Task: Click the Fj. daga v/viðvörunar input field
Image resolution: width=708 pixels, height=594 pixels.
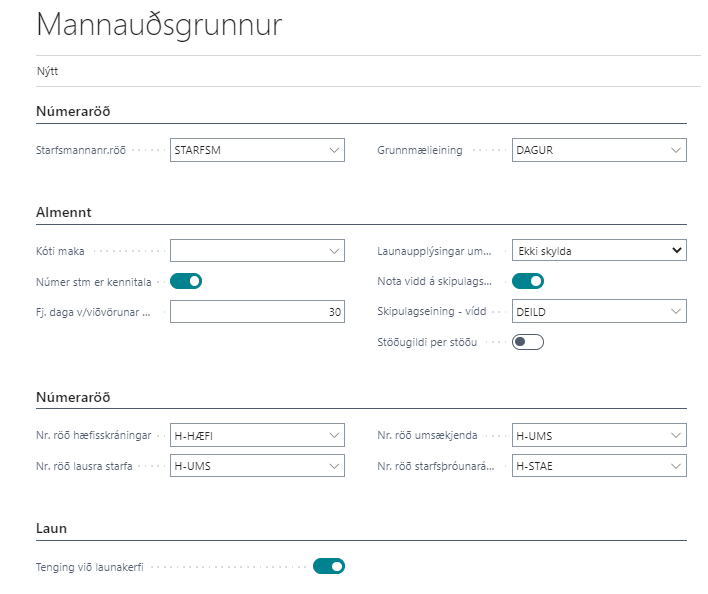Action: (256, 312)
